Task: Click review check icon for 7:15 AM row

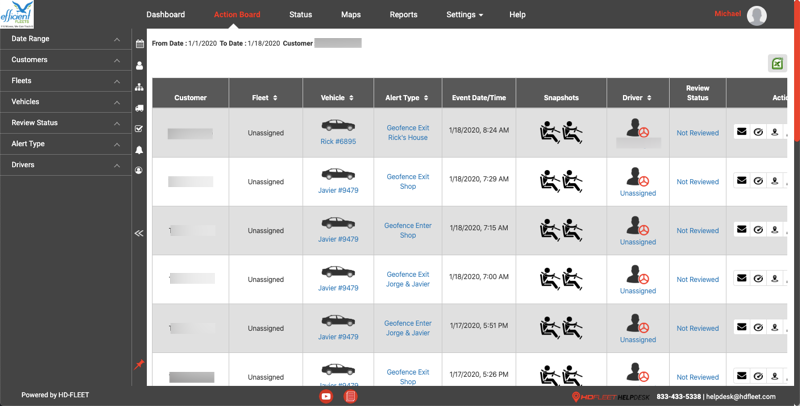Action: 758,230
